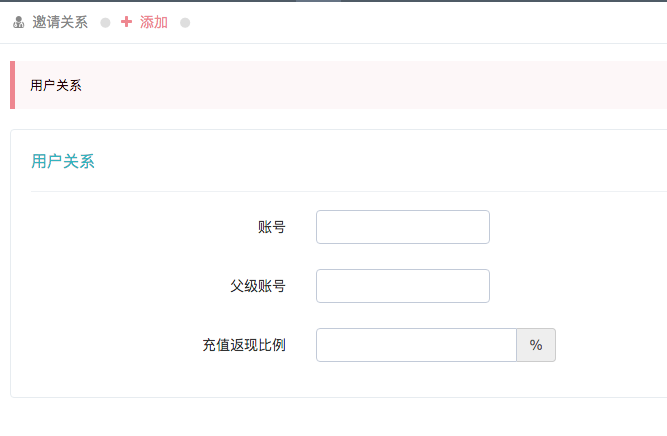
Task: Click the user icon beside 邀请关系
Action: pyautogui.click(x=18, y=22)
